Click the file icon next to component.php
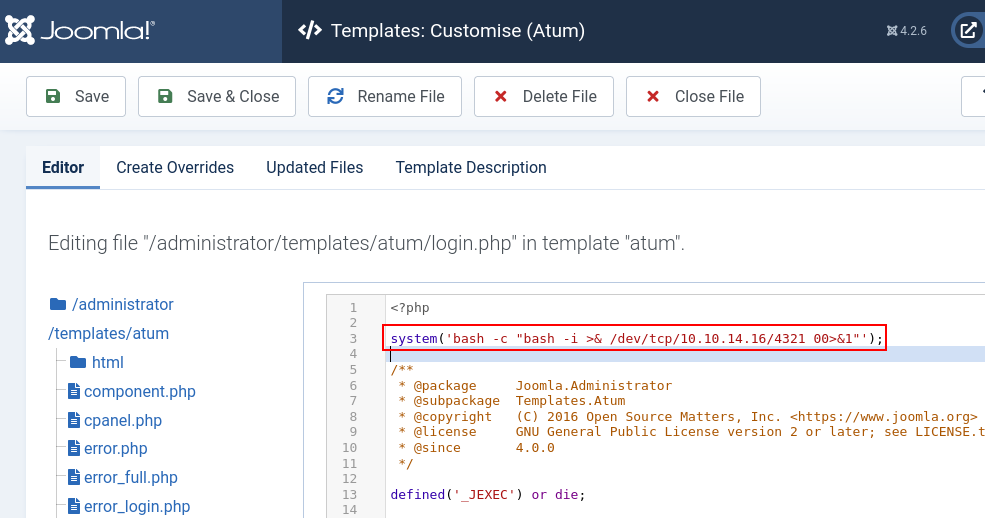Screen dimensions: 985x518 coord(74,391)
